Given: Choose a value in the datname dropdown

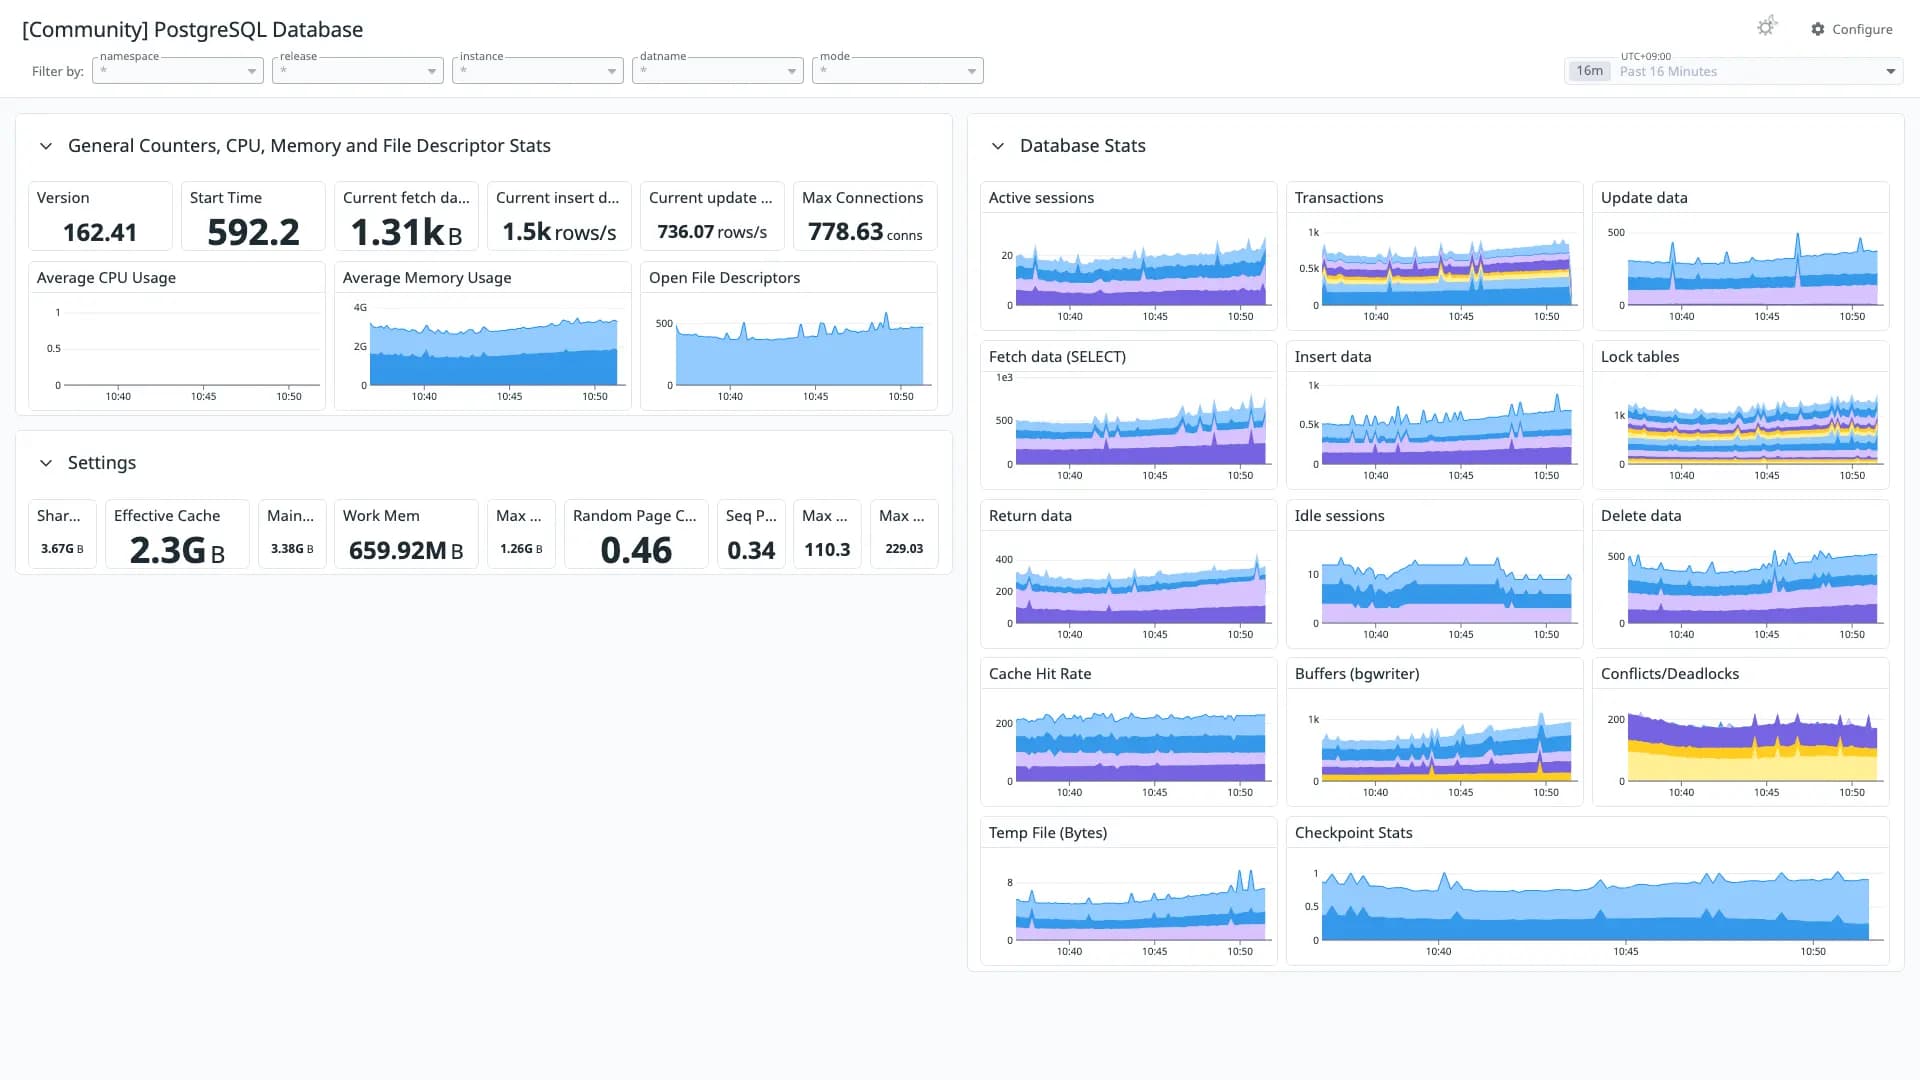Looking at the screenshot, I should pyautogui.click(x=718, y=71).
